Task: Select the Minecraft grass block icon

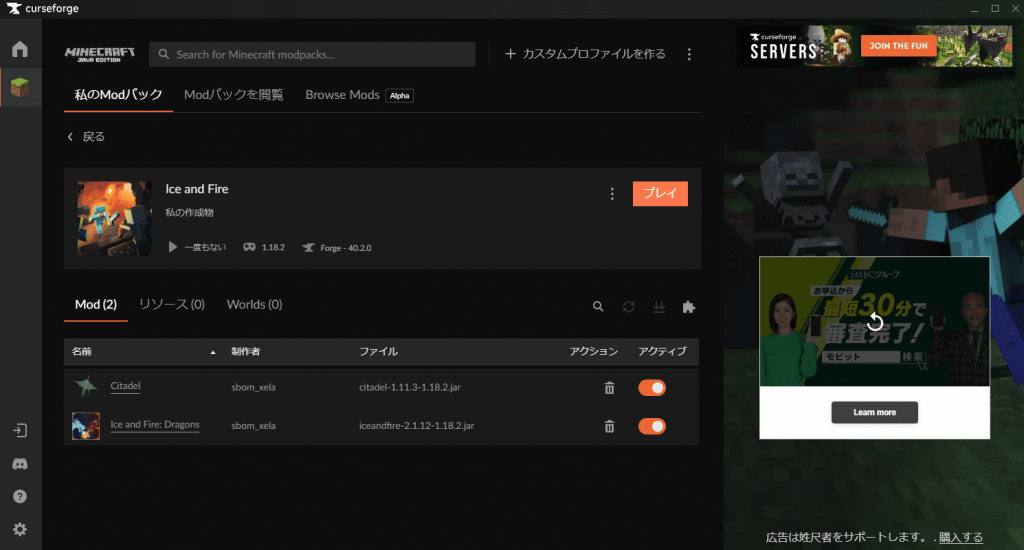Action: (20, 88)
